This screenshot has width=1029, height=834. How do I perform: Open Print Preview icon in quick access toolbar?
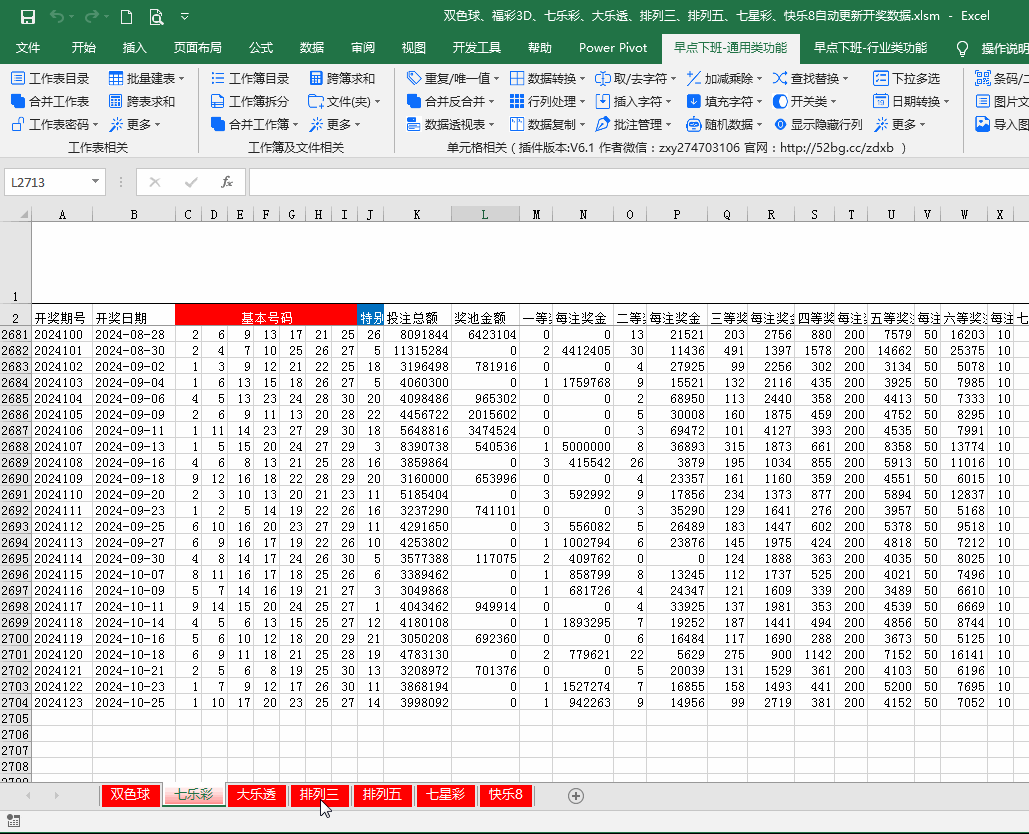click(x=156, y=16)
